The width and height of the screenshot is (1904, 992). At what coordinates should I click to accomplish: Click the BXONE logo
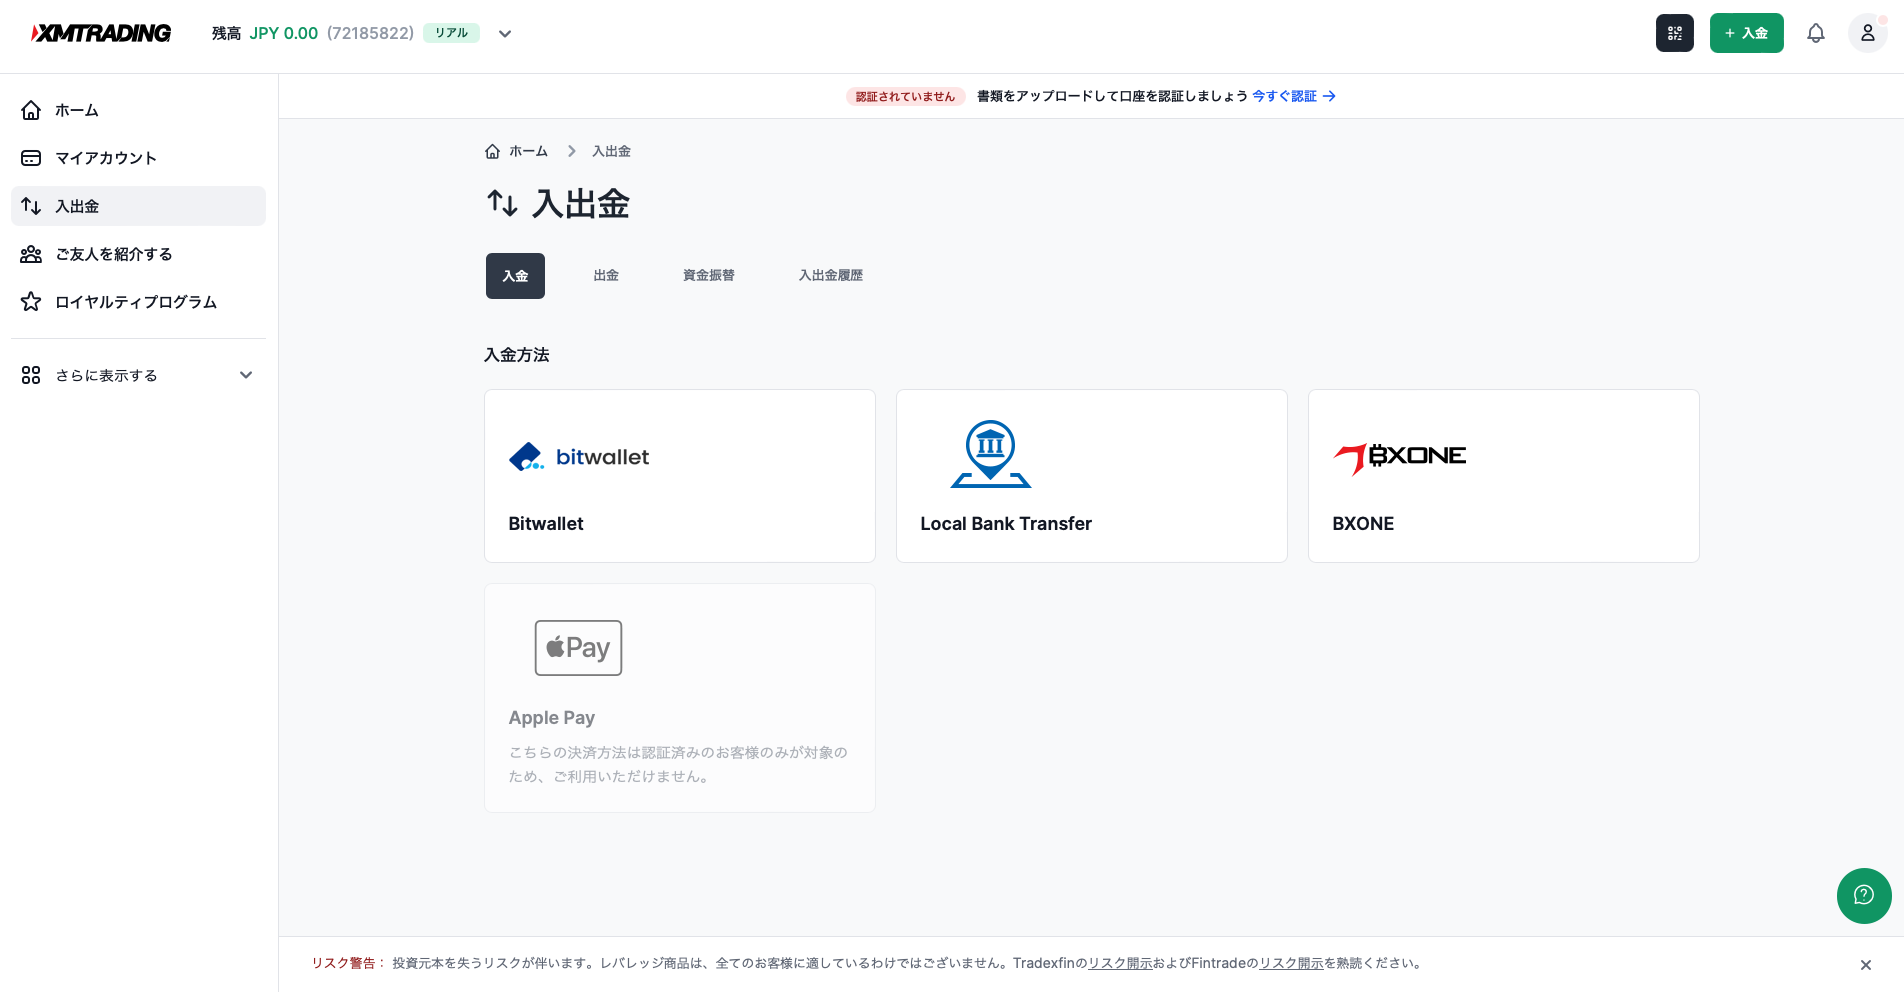[x=1400, y=458]
